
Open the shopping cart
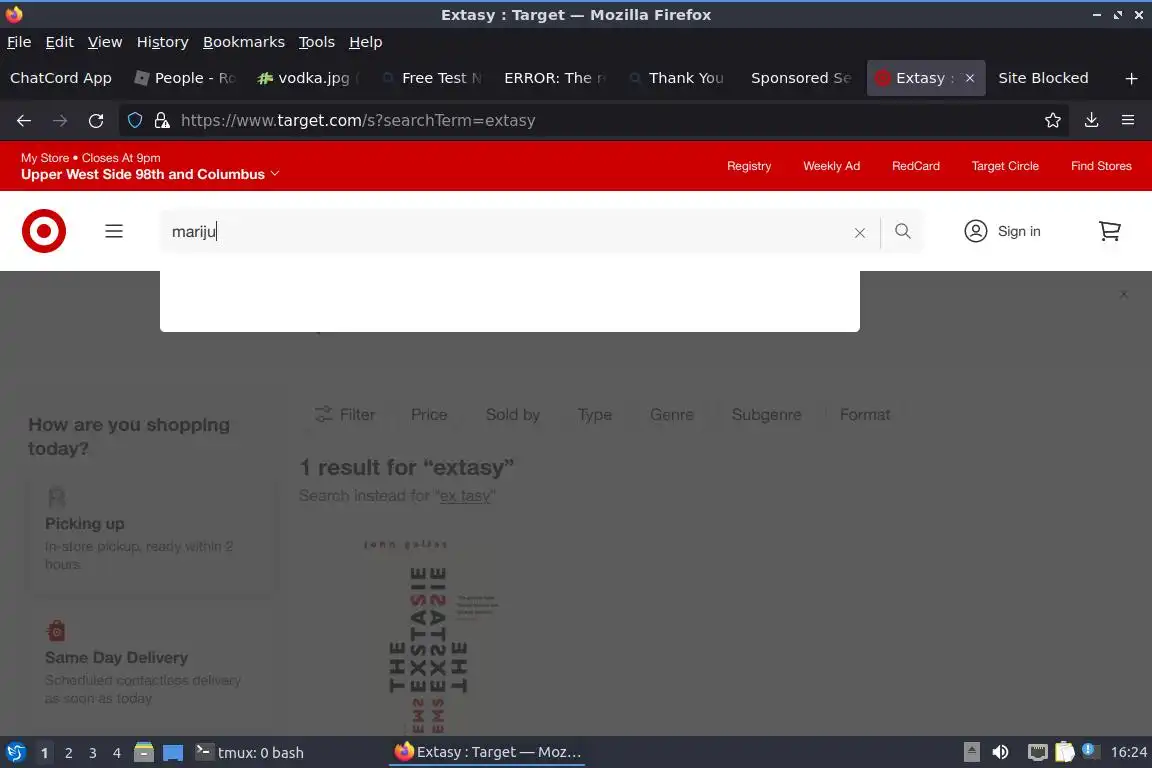tap(1109, 232)
